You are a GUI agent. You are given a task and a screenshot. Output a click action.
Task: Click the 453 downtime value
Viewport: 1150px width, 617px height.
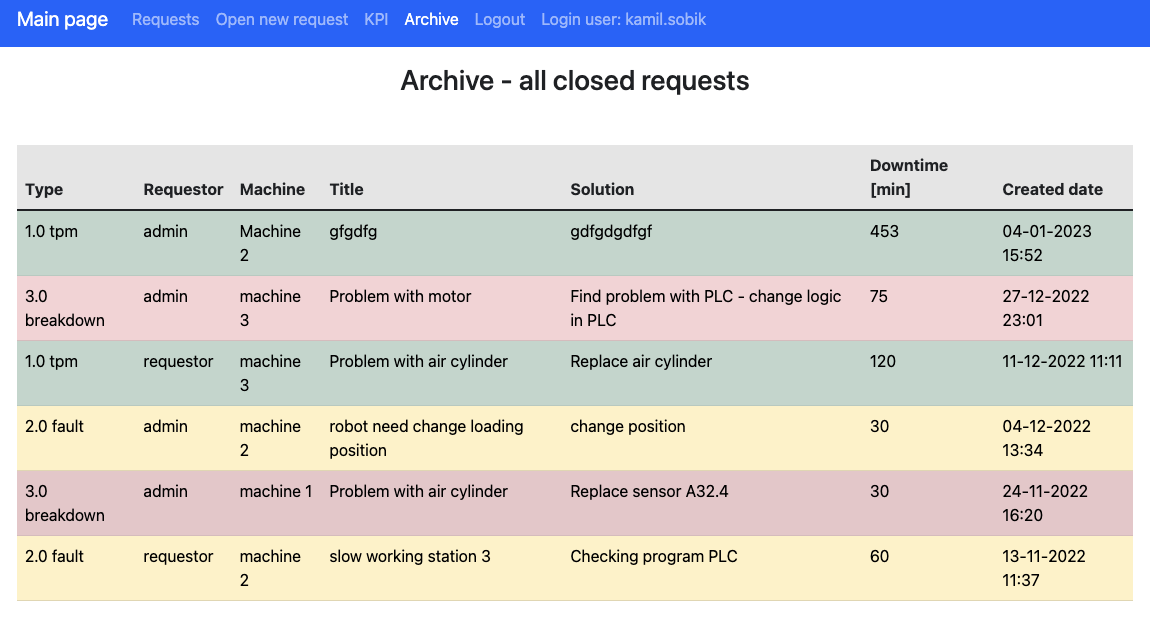point(884,231)
